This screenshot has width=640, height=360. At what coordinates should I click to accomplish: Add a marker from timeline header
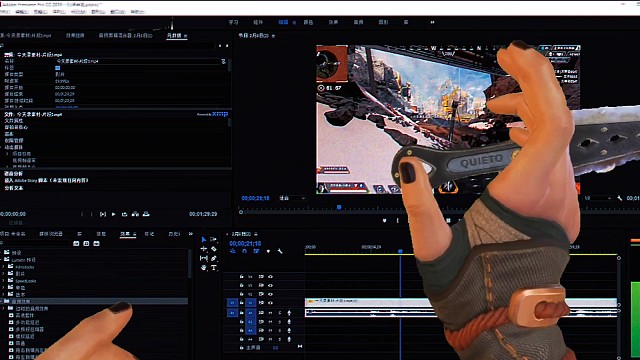[268, 251]
